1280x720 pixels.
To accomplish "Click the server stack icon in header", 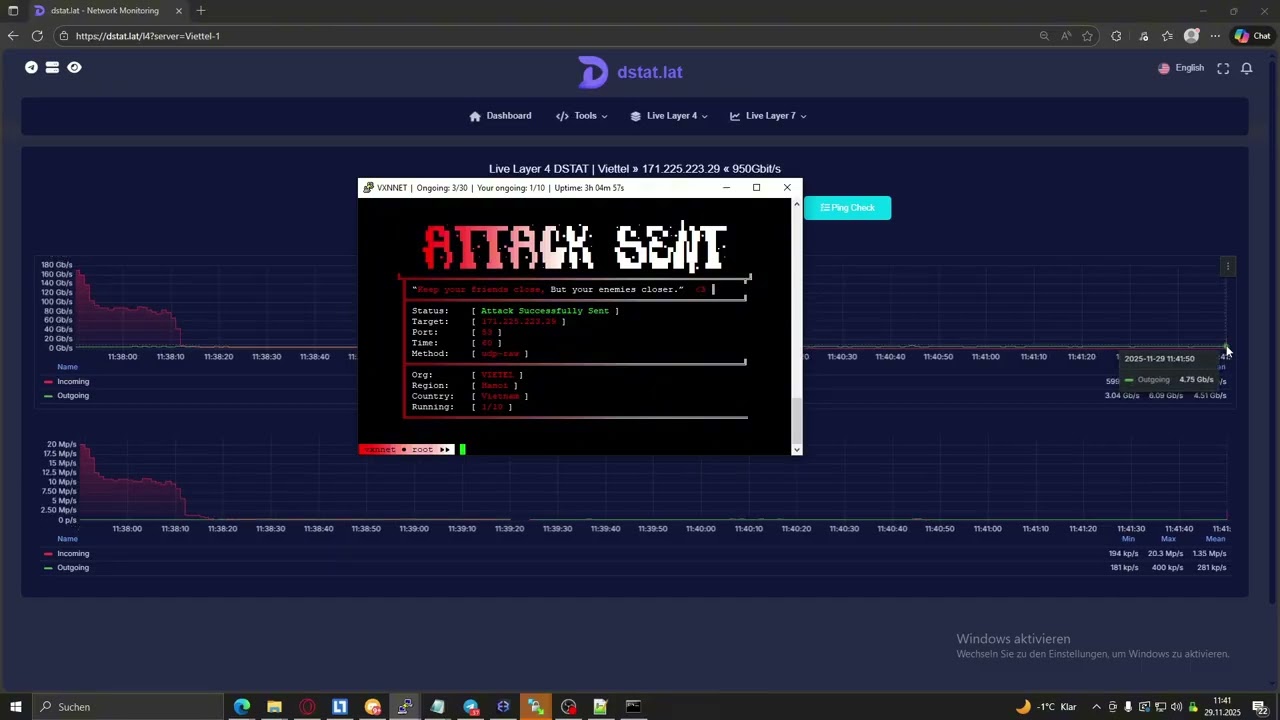I will pyautogui.click(x=52, y=68).
